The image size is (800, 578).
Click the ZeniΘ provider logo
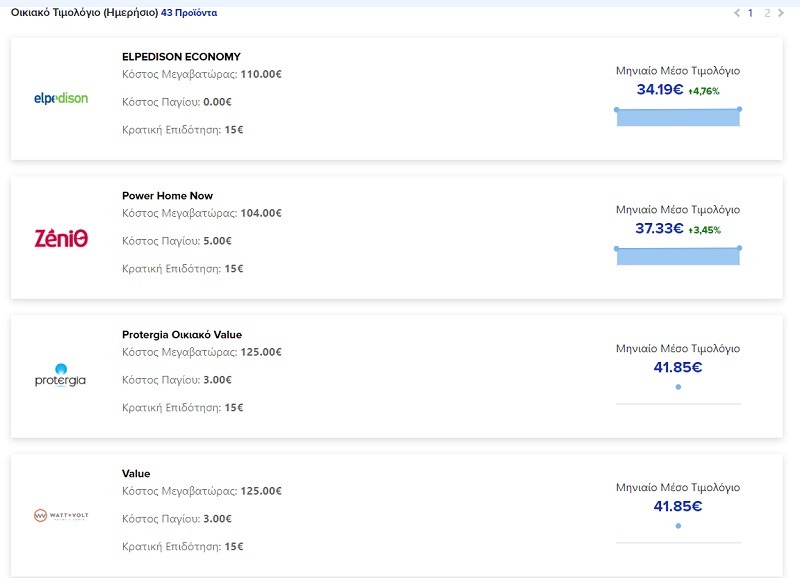click(61, 238)
